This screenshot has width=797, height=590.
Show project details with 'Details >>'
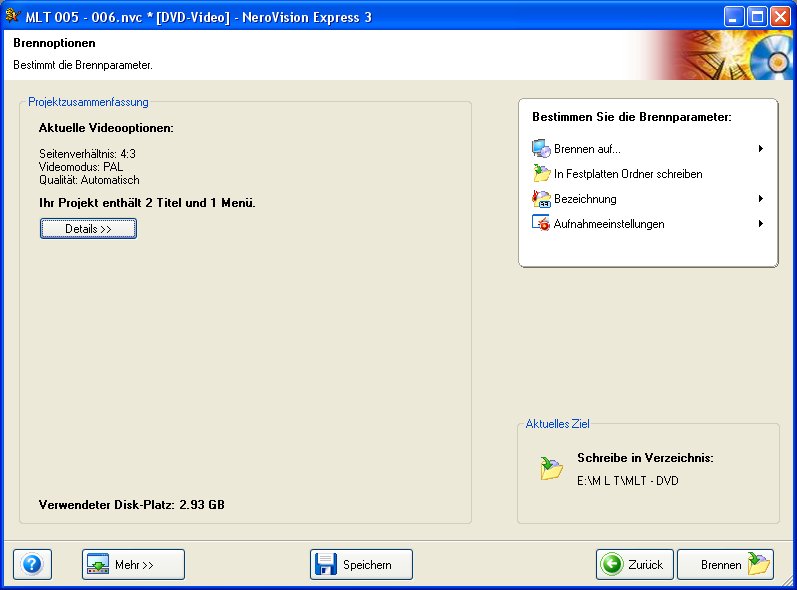pos(88,229)
